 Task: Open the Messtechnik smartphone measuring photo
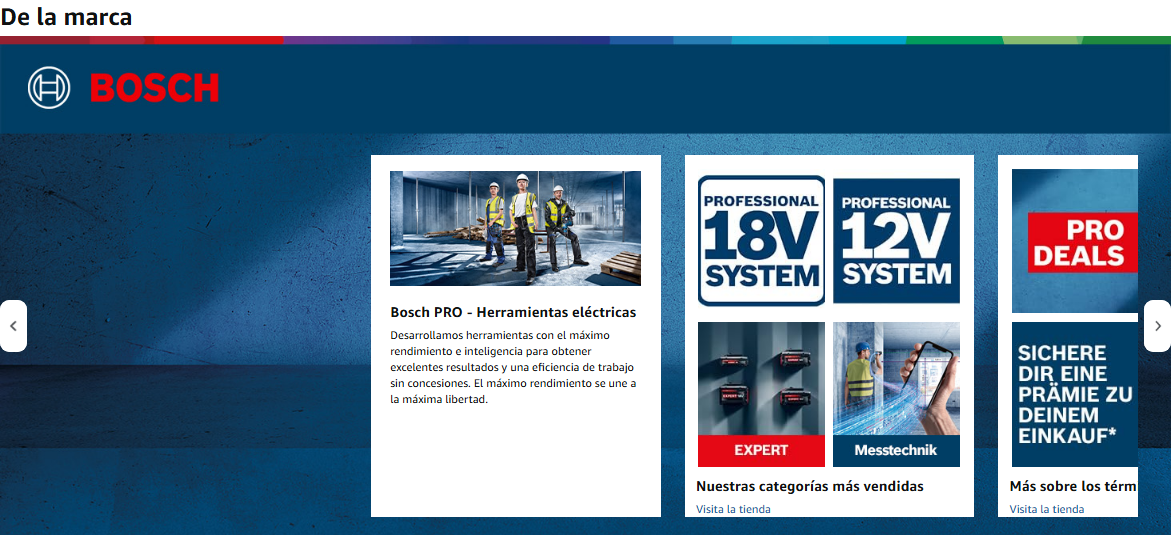click(x=896, y=378)
